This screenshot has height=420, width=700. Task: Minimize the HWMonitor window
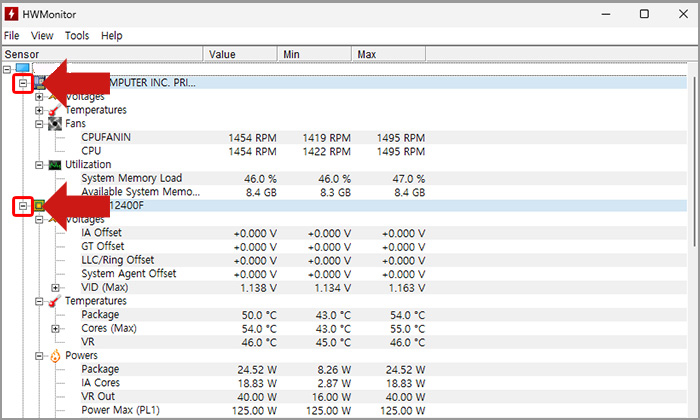click(x=606, y=14)
